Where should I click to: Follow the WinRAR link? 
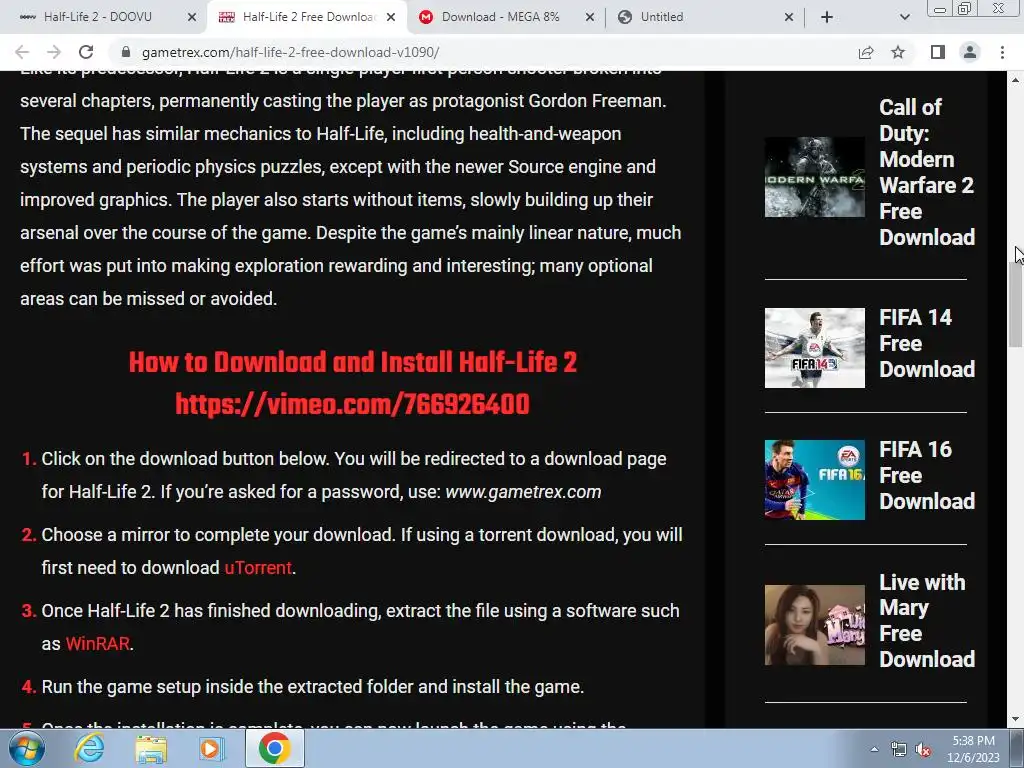click(x=97, y=644)
